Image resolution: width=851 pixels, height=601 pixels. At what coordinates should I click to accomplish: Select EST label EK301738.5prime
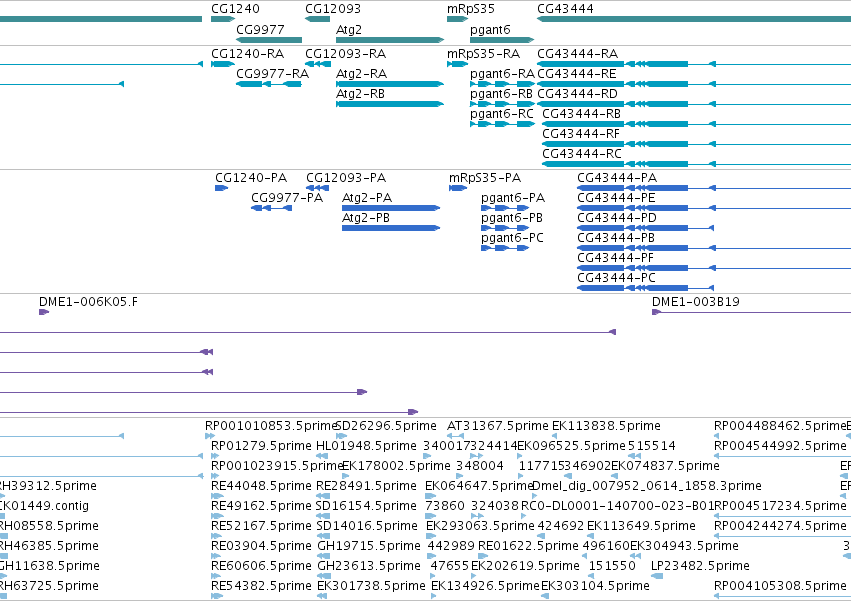click(371, 587)
